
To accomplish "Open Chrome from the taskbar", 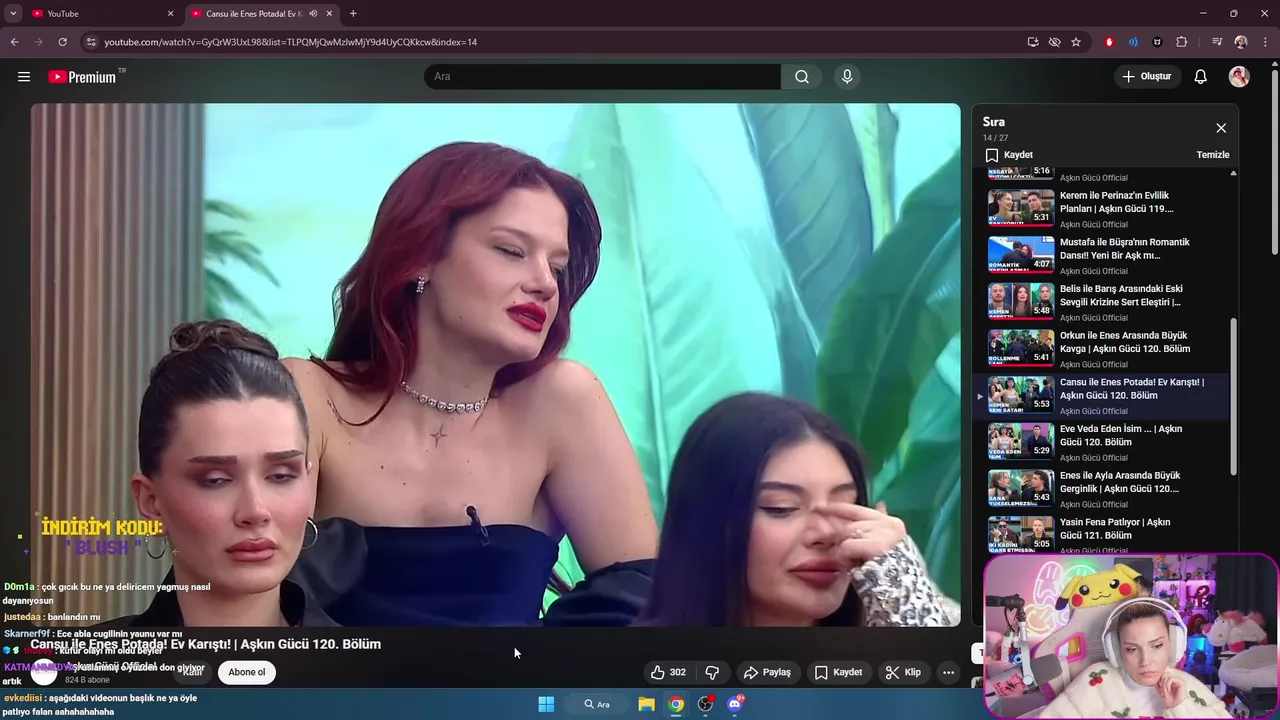I will [677, 704].
